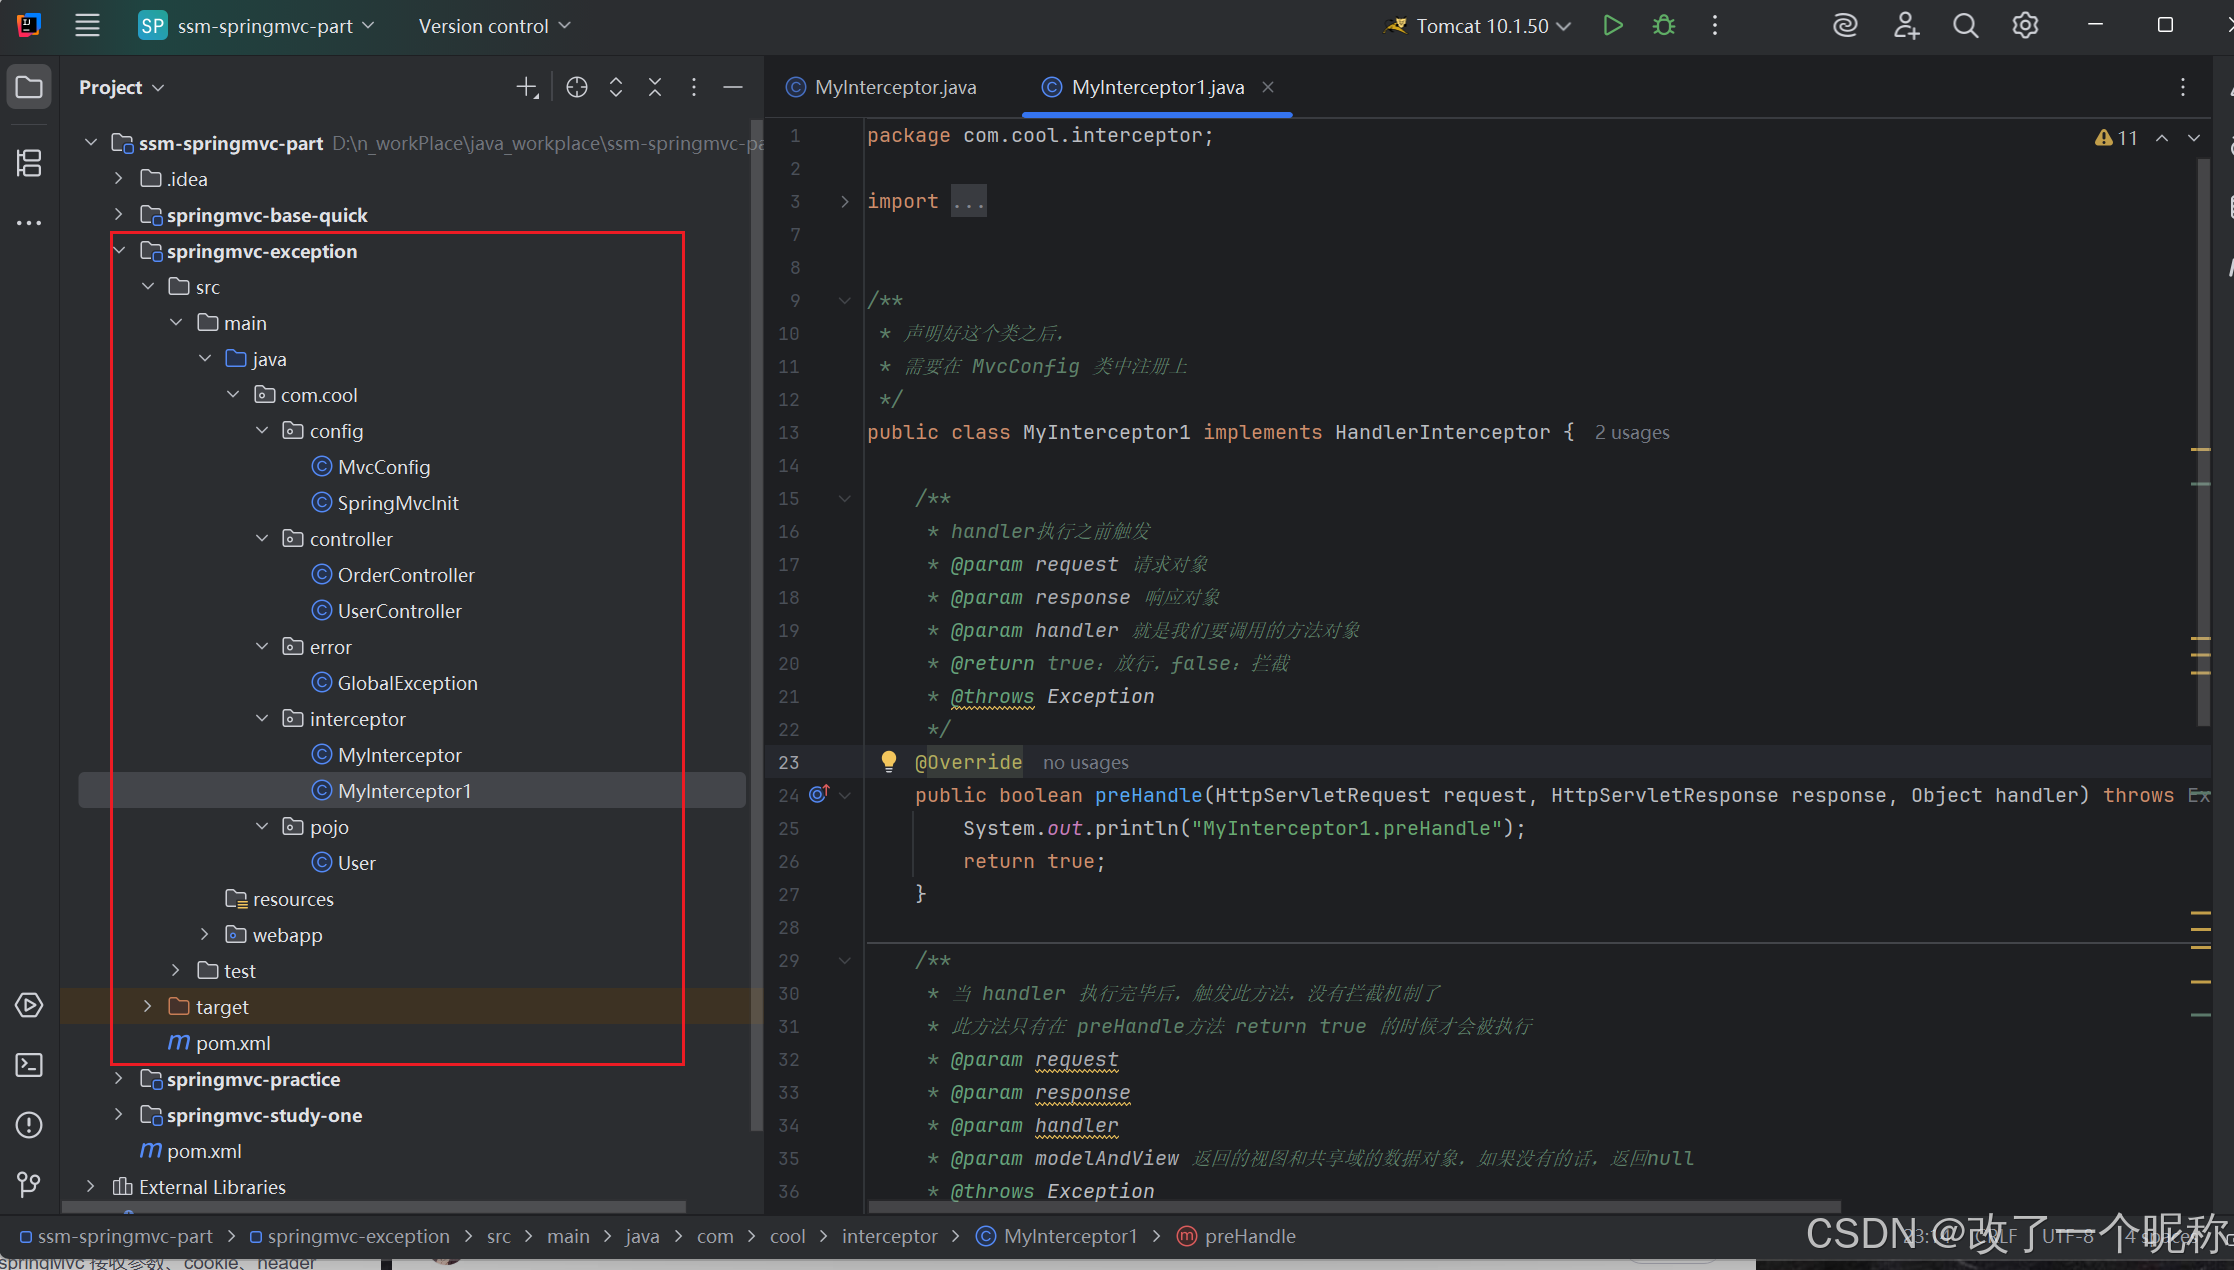Click the 2 usages hint

coord(1632,432)
